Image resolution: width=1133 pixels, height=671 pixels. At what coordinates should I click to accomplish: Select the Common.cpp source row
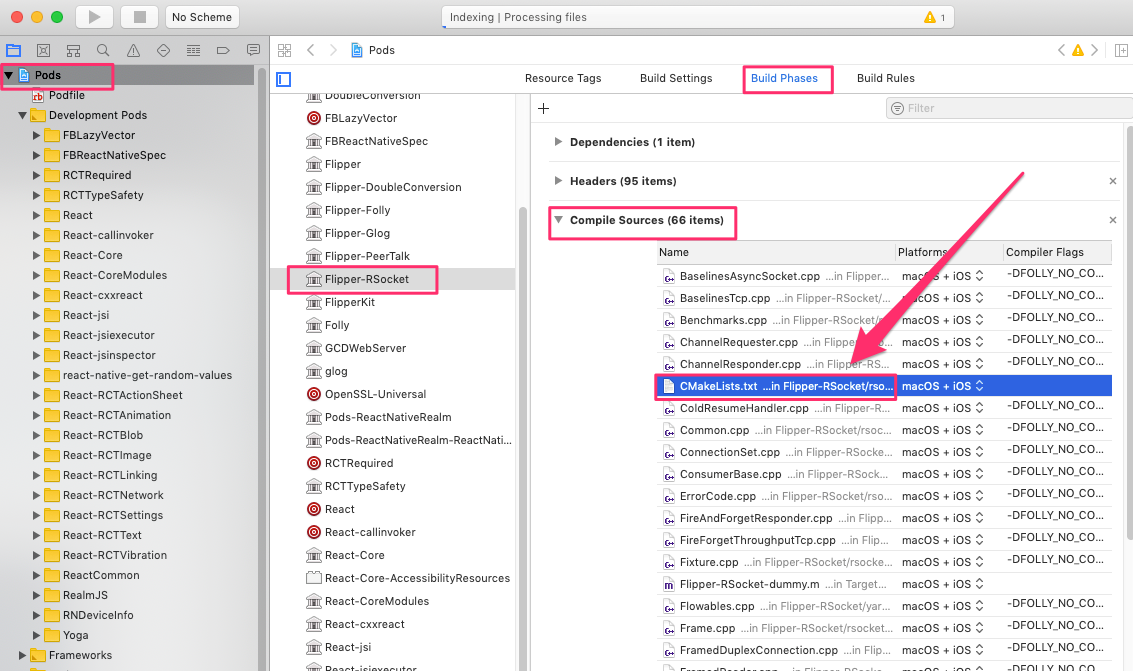click(x=884, y=430)
